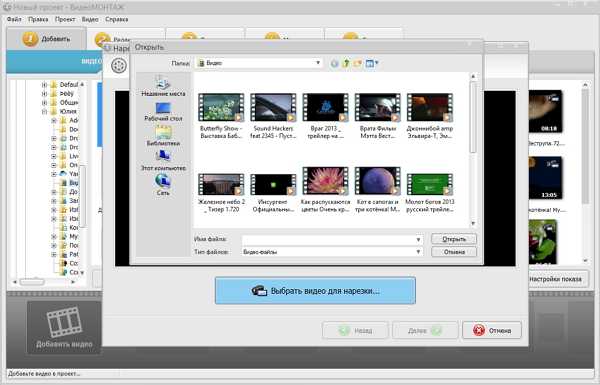600x385 pixels.
Task: Open the Папка folder dropdown showing Видео
Action: (x=259, y=63)
